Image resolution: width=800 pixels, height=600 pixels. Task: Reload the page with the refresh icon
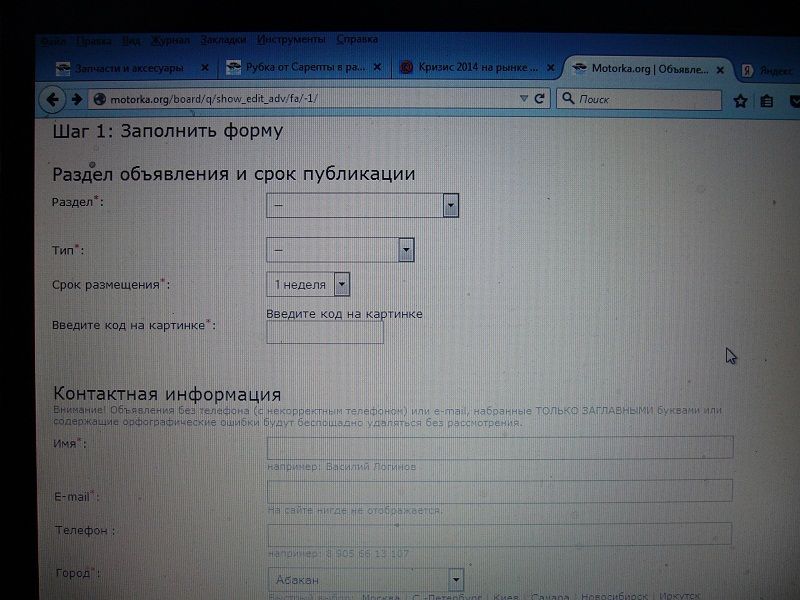click(x=540, y=99)
